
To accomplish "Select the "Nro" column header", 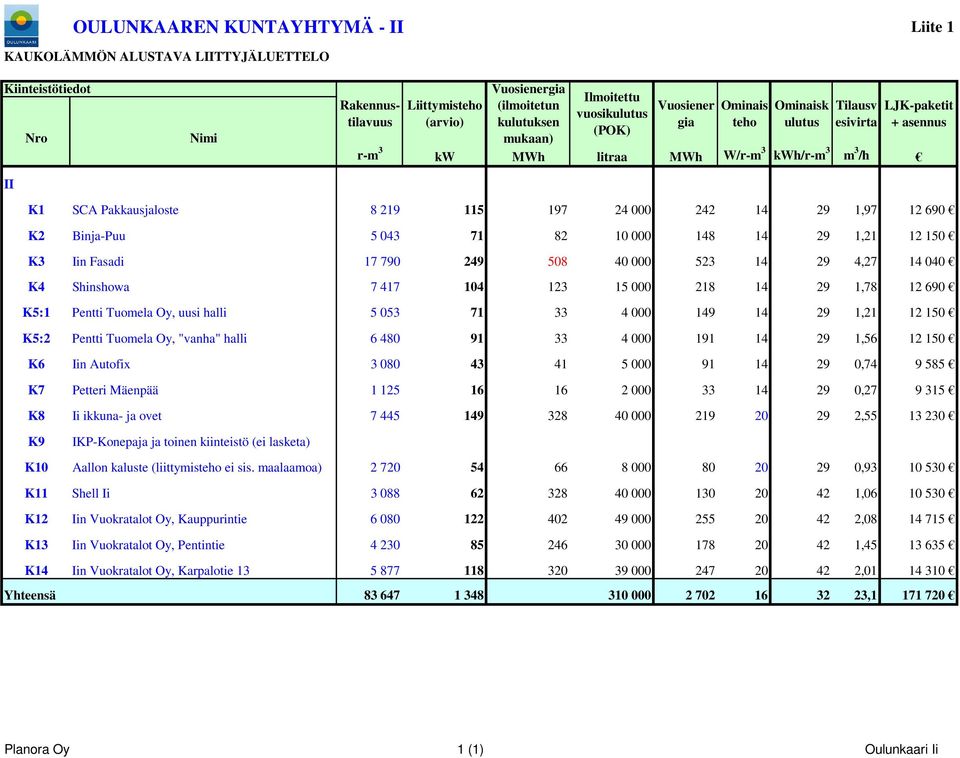I will (36, 138).
